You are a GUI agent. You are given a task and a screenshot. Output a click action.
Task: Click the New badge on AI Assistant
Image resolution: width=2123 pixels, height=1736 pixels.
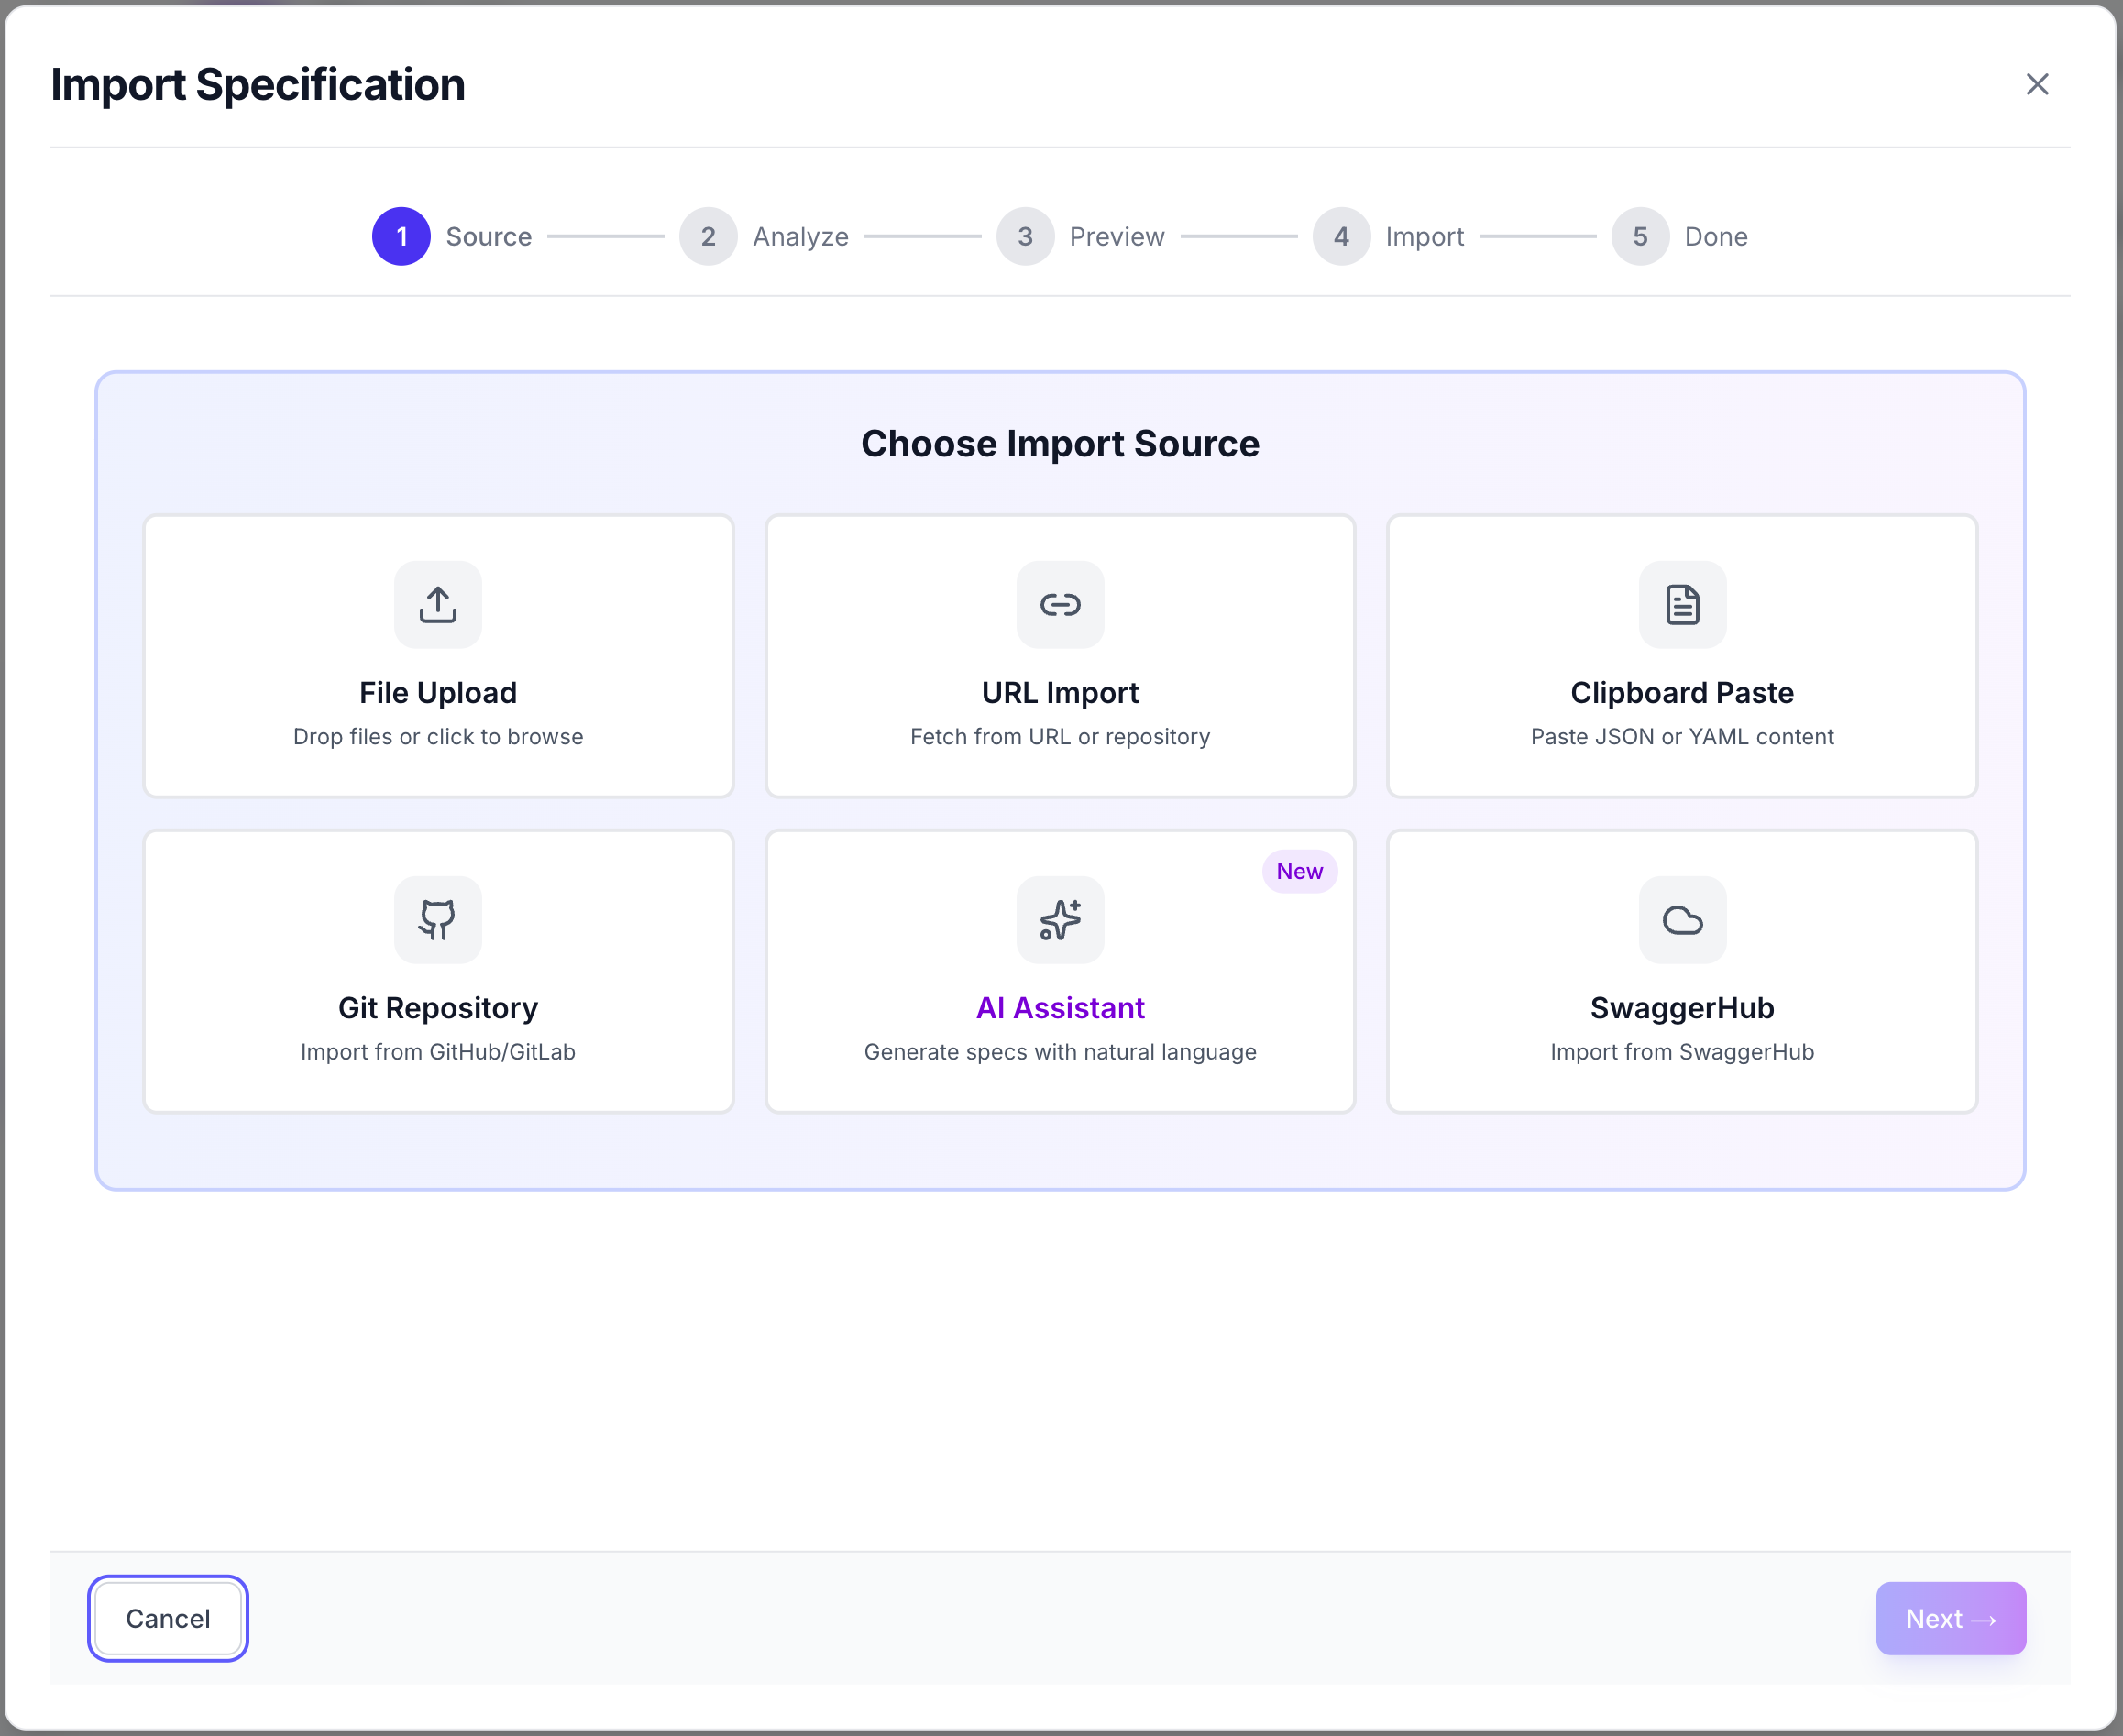coord(1299,871)
